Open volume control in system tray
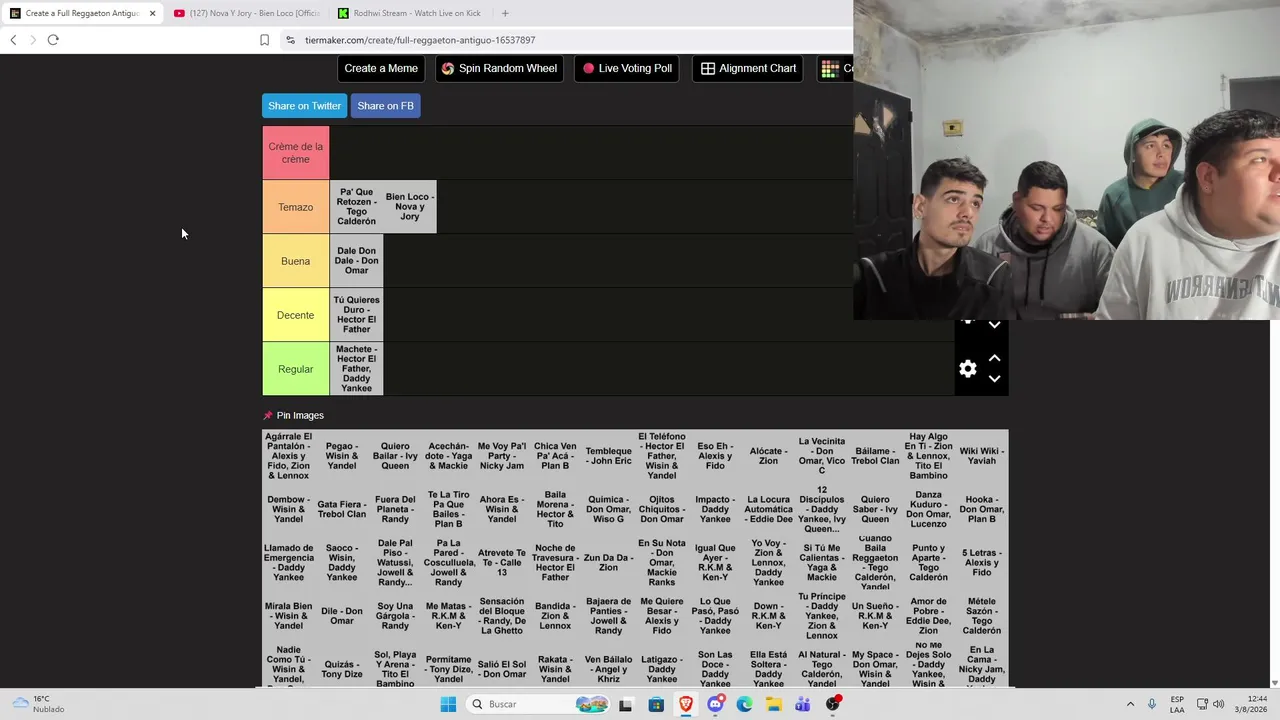Viewport: 1280px width, 720px height. pyautogui.click(x=1218, y=704)
